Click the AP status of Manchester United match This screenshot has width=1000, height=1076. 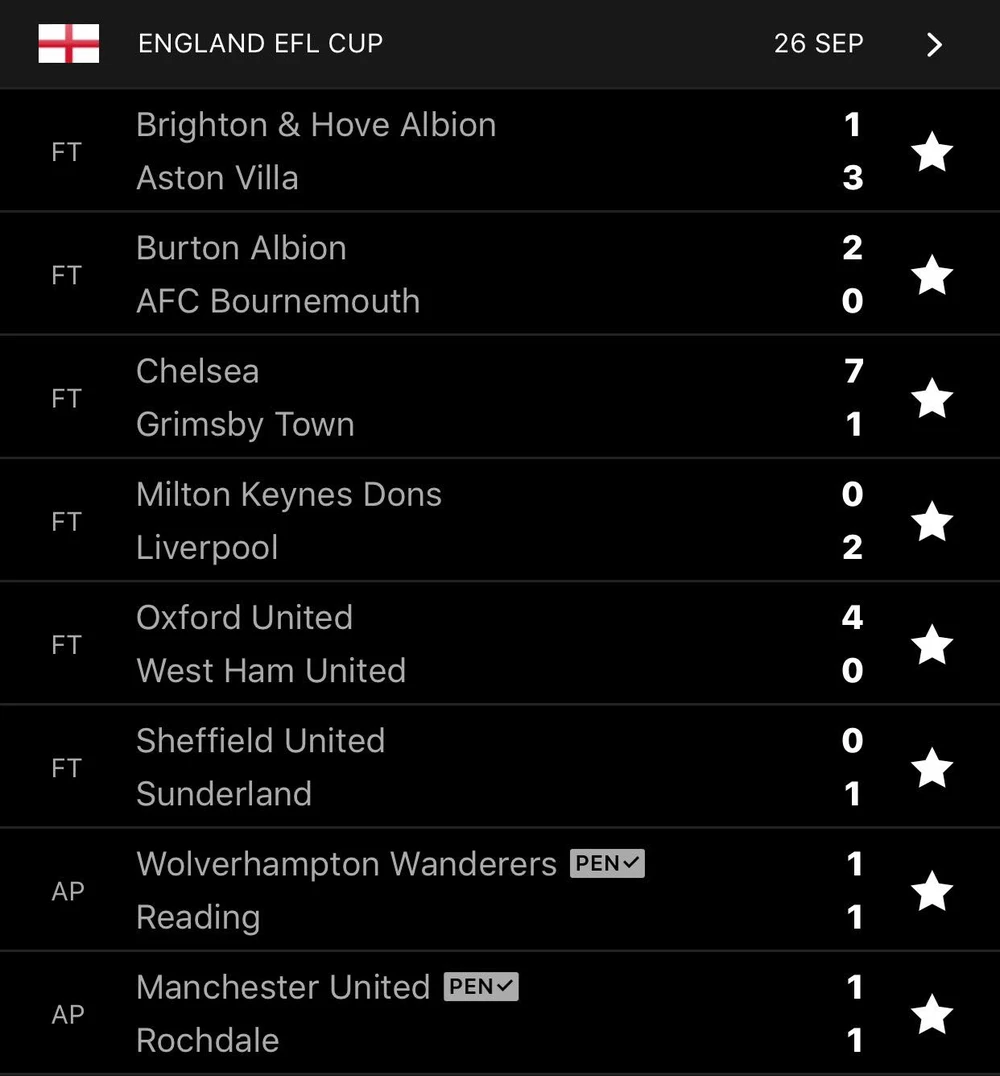[x=67, y=1014]
